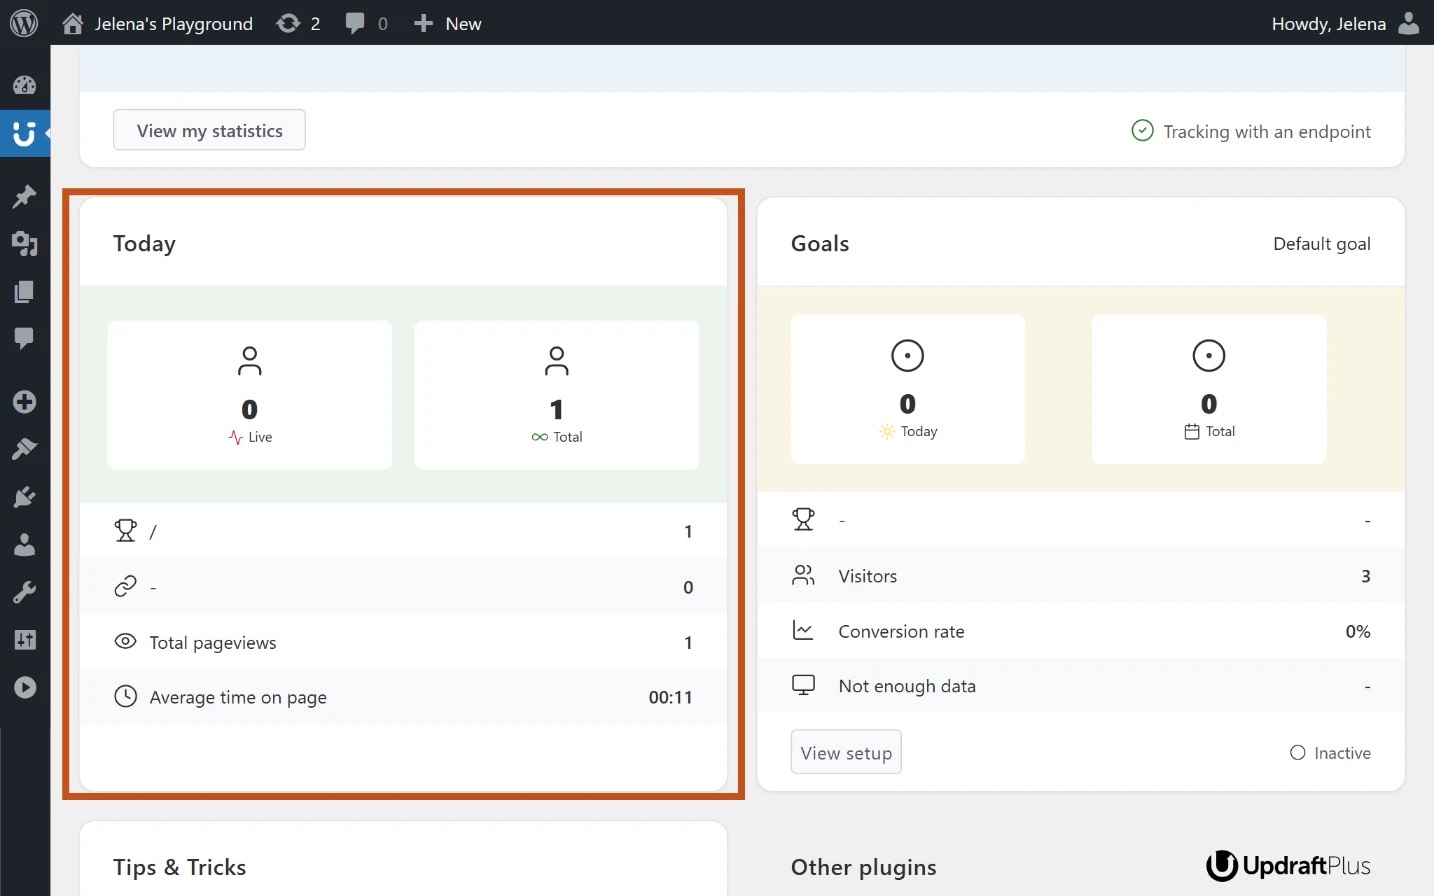Image resolution: width=1434 pixels, height=896 pixels.
Task: Click the green check tracking status icon
Action: click(1142, 130)
